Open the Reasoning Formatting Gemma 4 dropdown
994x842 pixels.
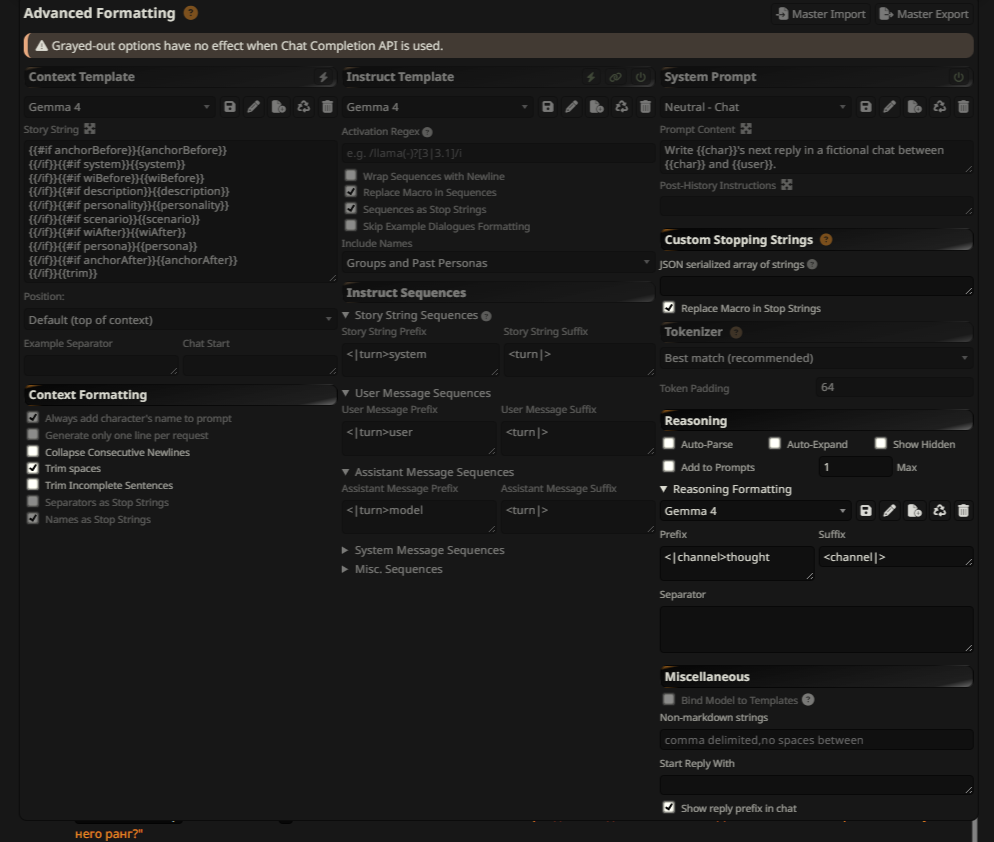click(x=755, y=510)
